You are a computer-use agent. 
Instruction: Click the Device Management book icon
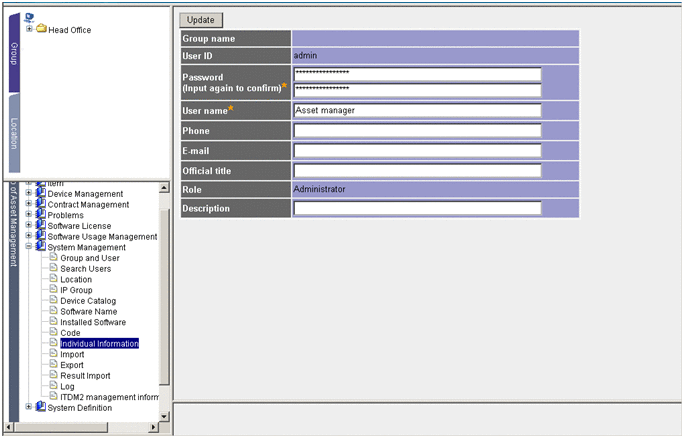[41, 194]
